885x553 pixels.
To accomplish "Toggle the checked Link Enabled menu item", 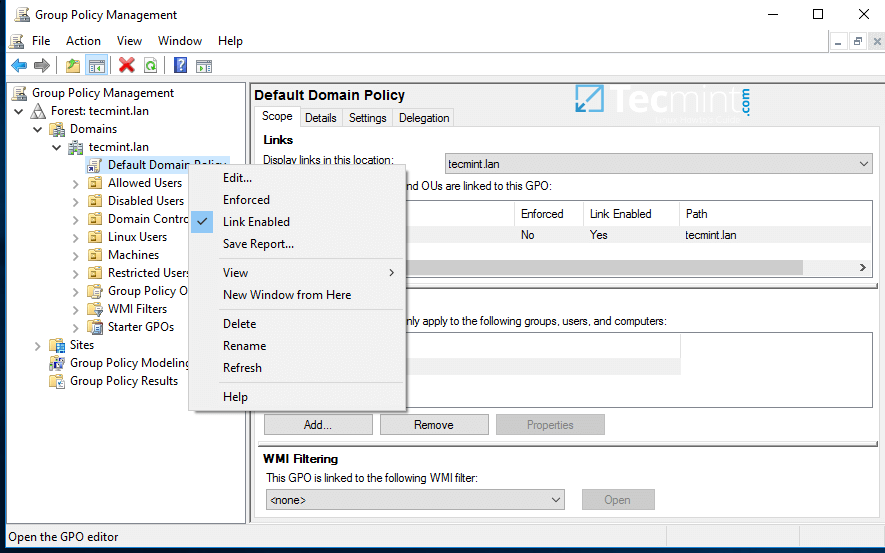I will coord(256,222).
